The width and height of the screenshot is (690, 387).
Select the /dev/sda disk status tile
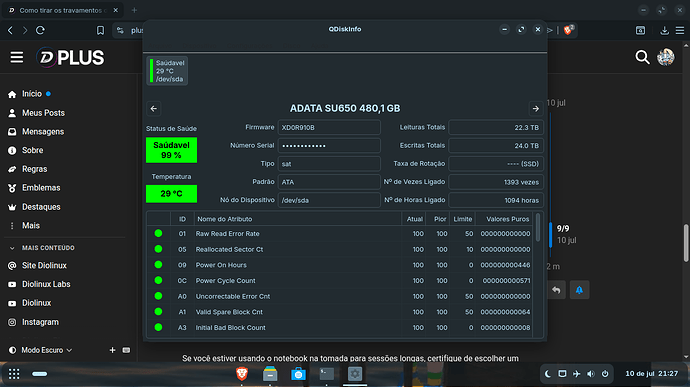tap(167, 71)
